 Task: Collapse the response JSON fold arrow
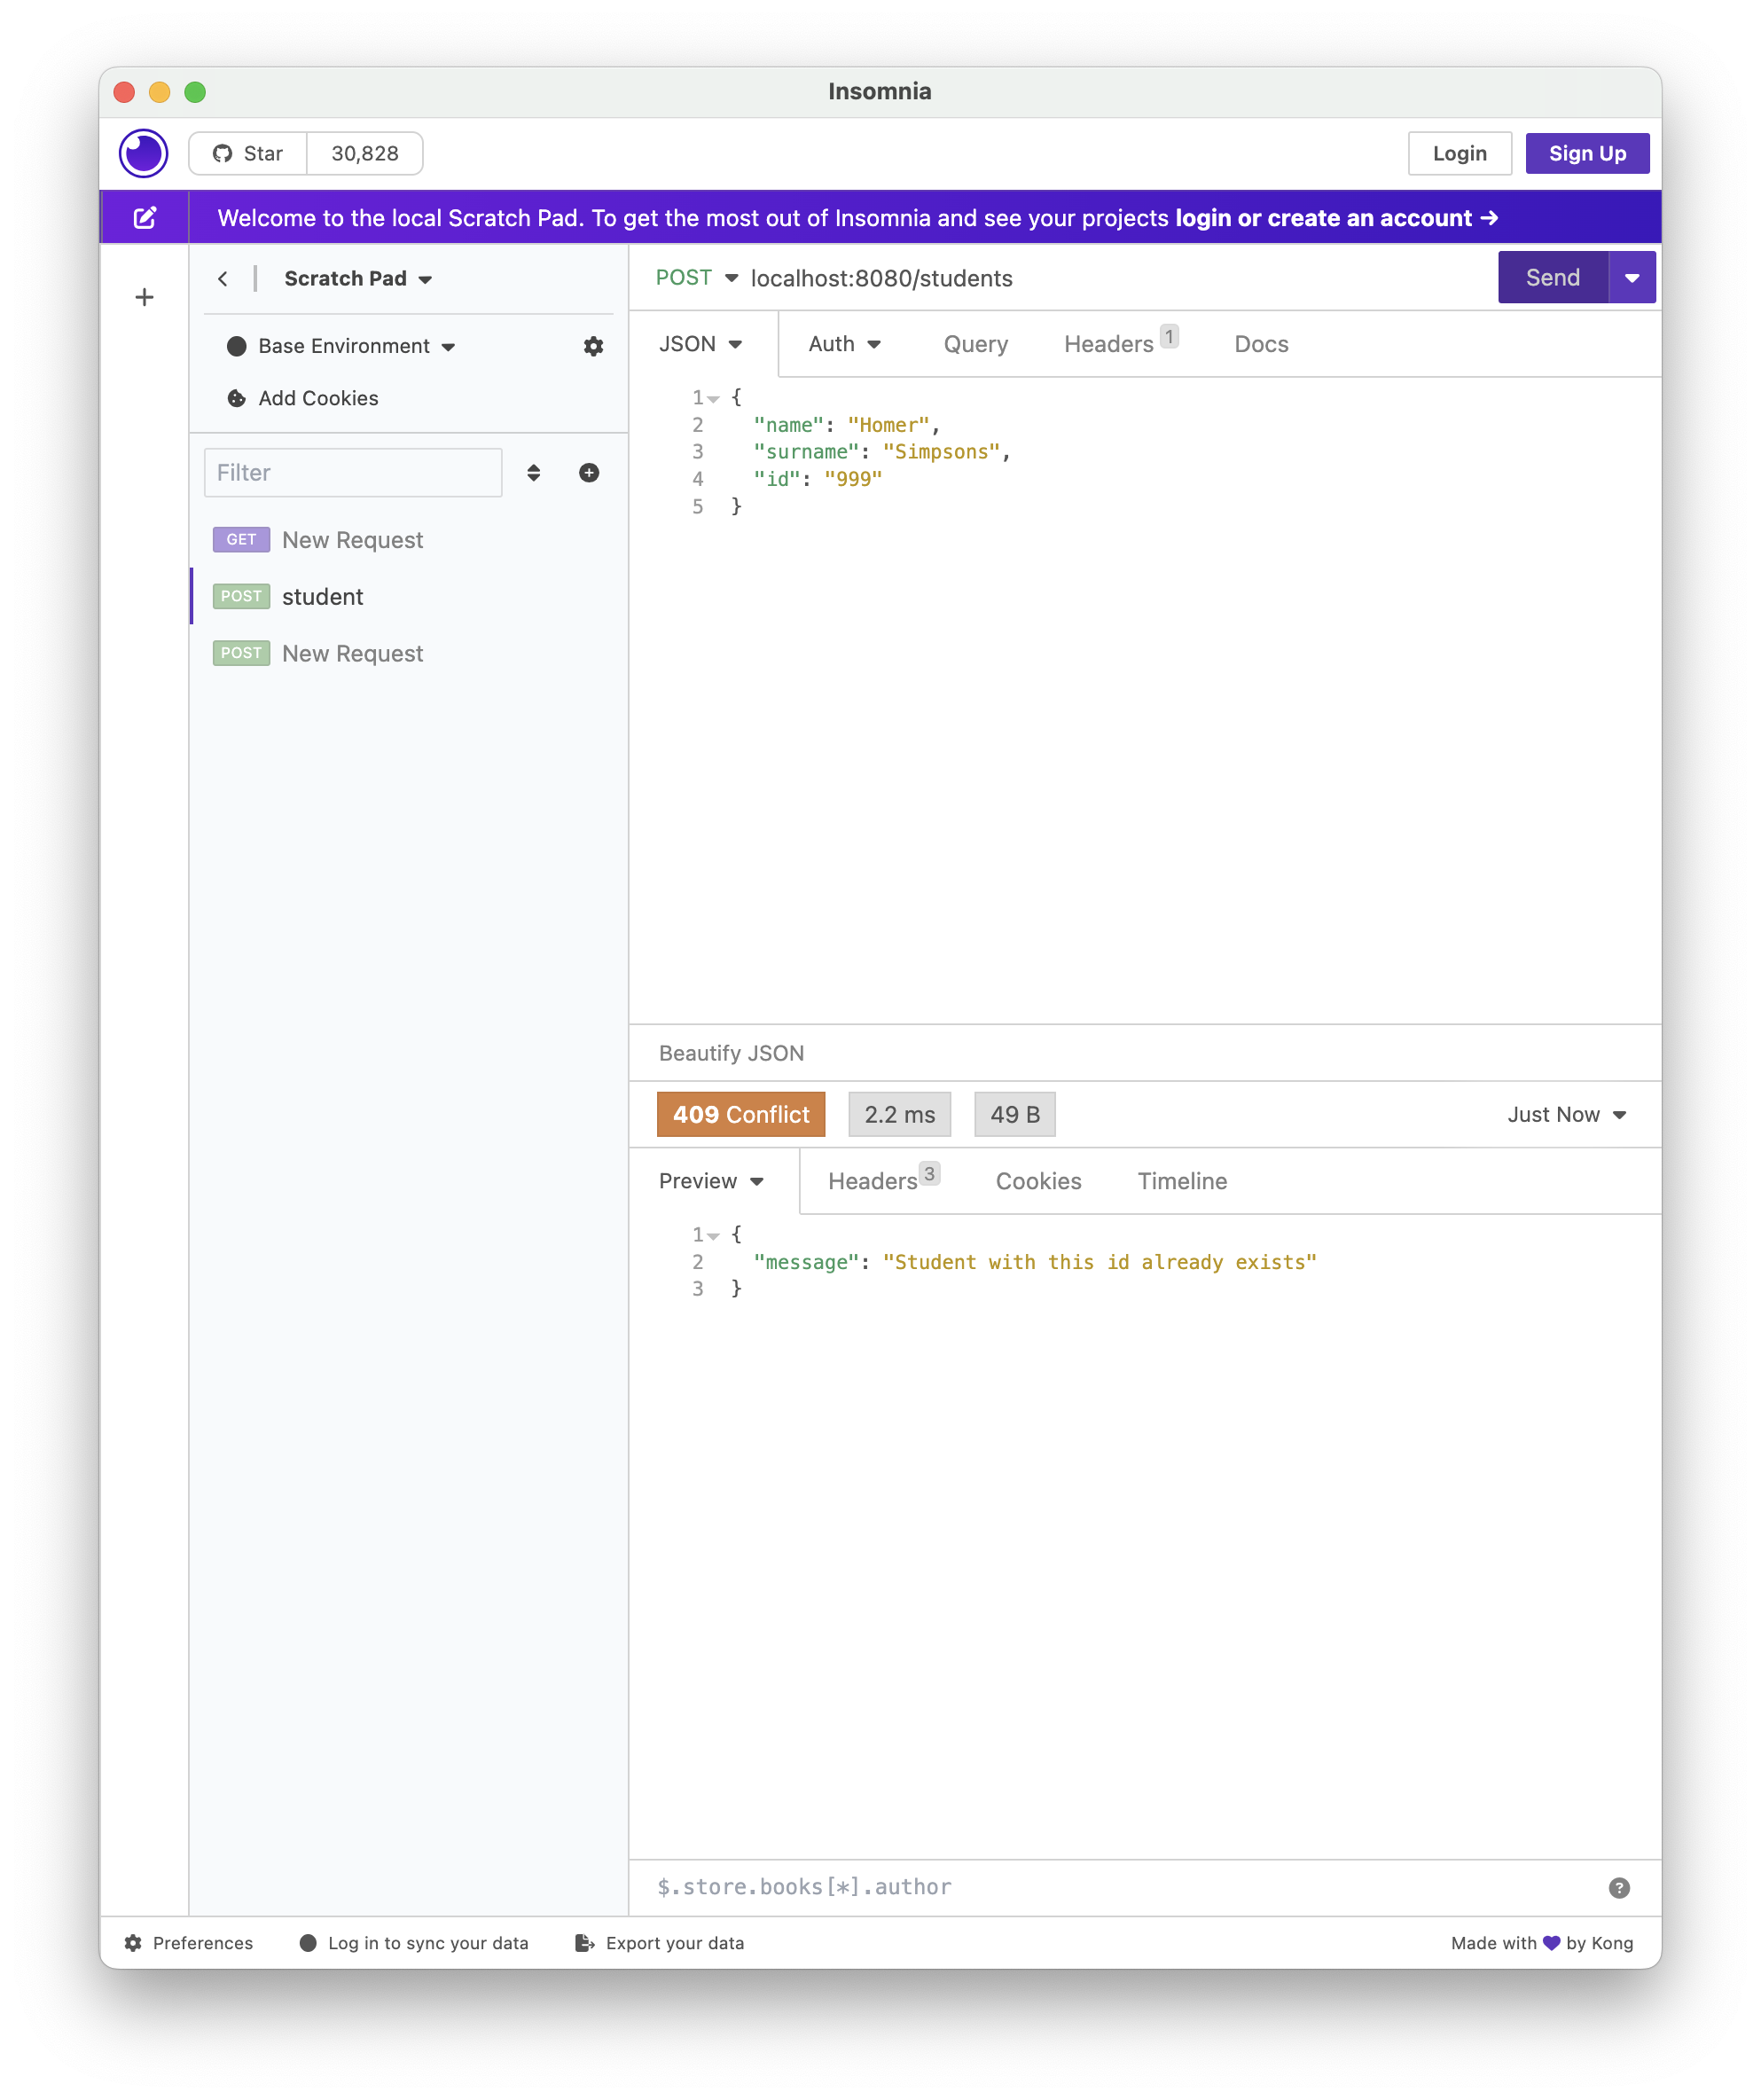coord(714,1236)
